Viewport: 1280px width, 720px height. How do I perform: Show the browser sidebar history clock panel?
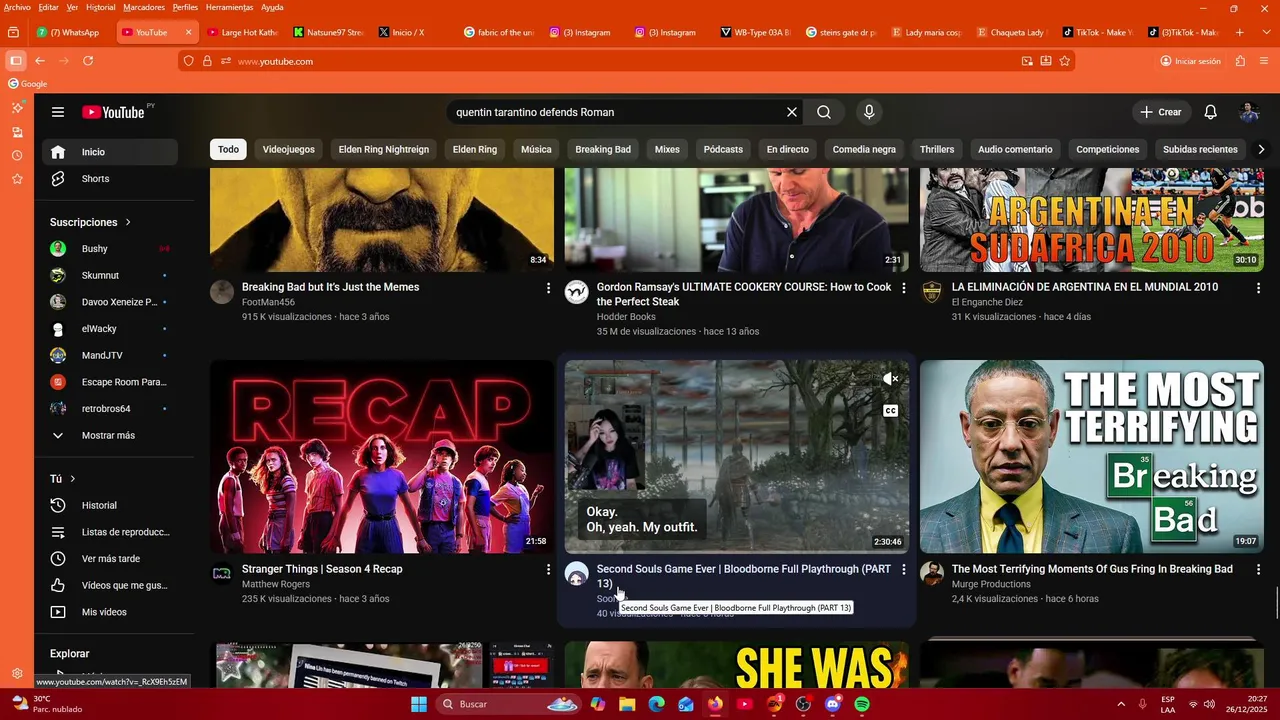click(17, 155)
